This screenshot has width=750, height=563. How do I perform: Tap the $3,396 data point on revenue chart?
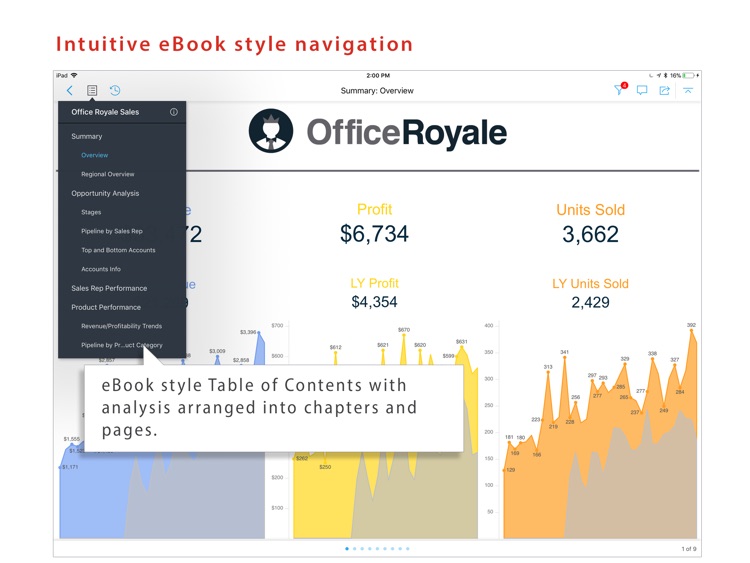(x=259, y=332)
